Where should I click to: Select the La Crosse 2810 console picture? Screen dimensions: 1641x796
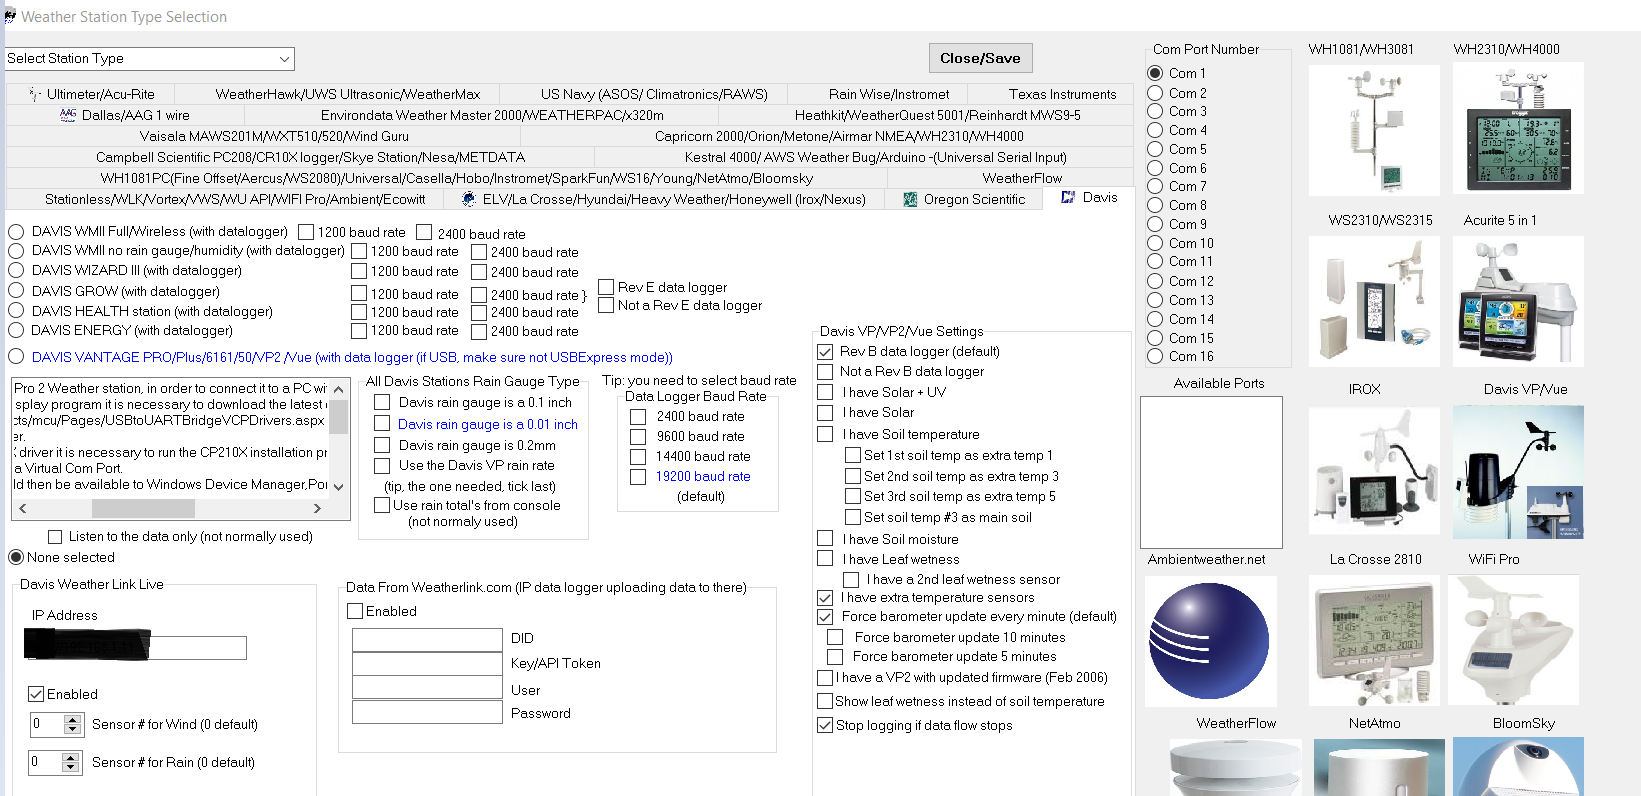[1374, 641]
